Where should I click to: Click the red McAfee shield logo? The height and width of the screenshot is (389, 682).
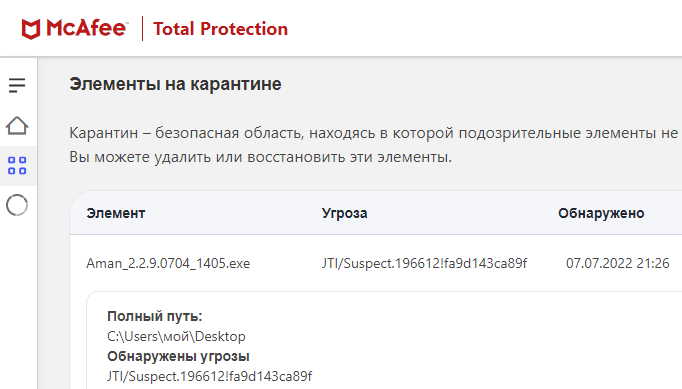(x=31, y=29)
